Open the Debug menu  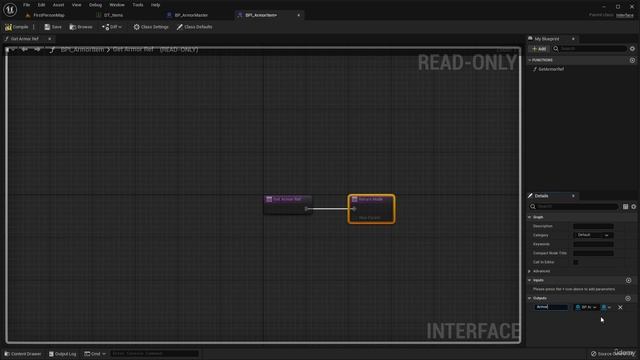click(x=95, y=5)
